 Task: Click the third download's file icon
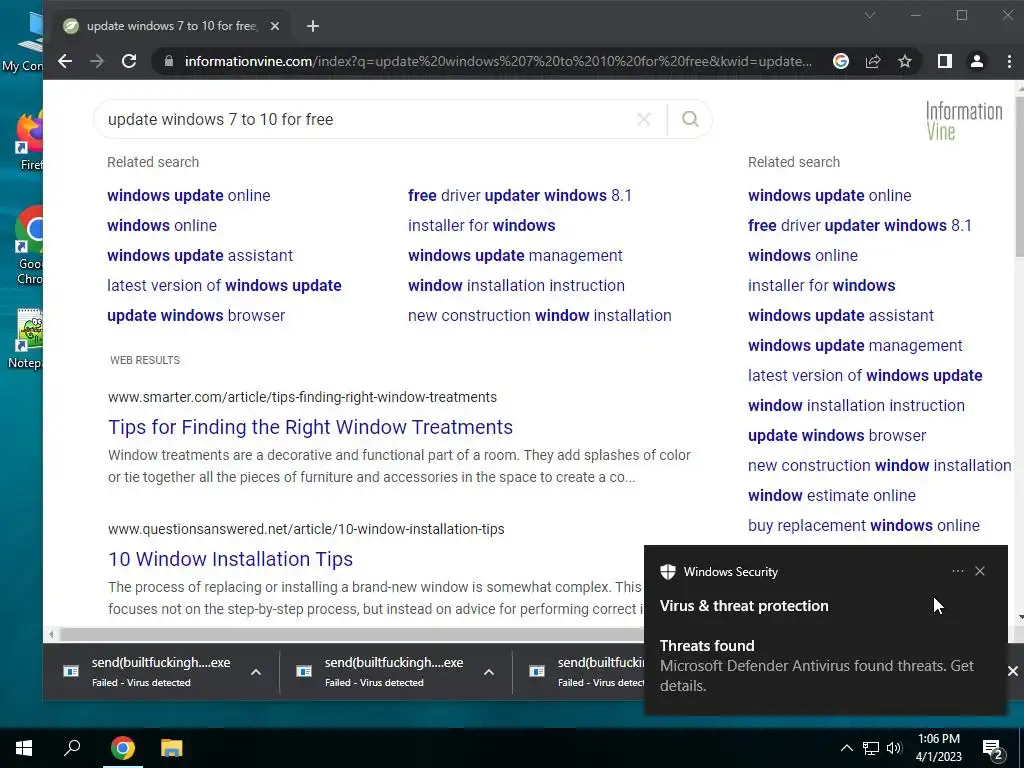tap(537, 672)
